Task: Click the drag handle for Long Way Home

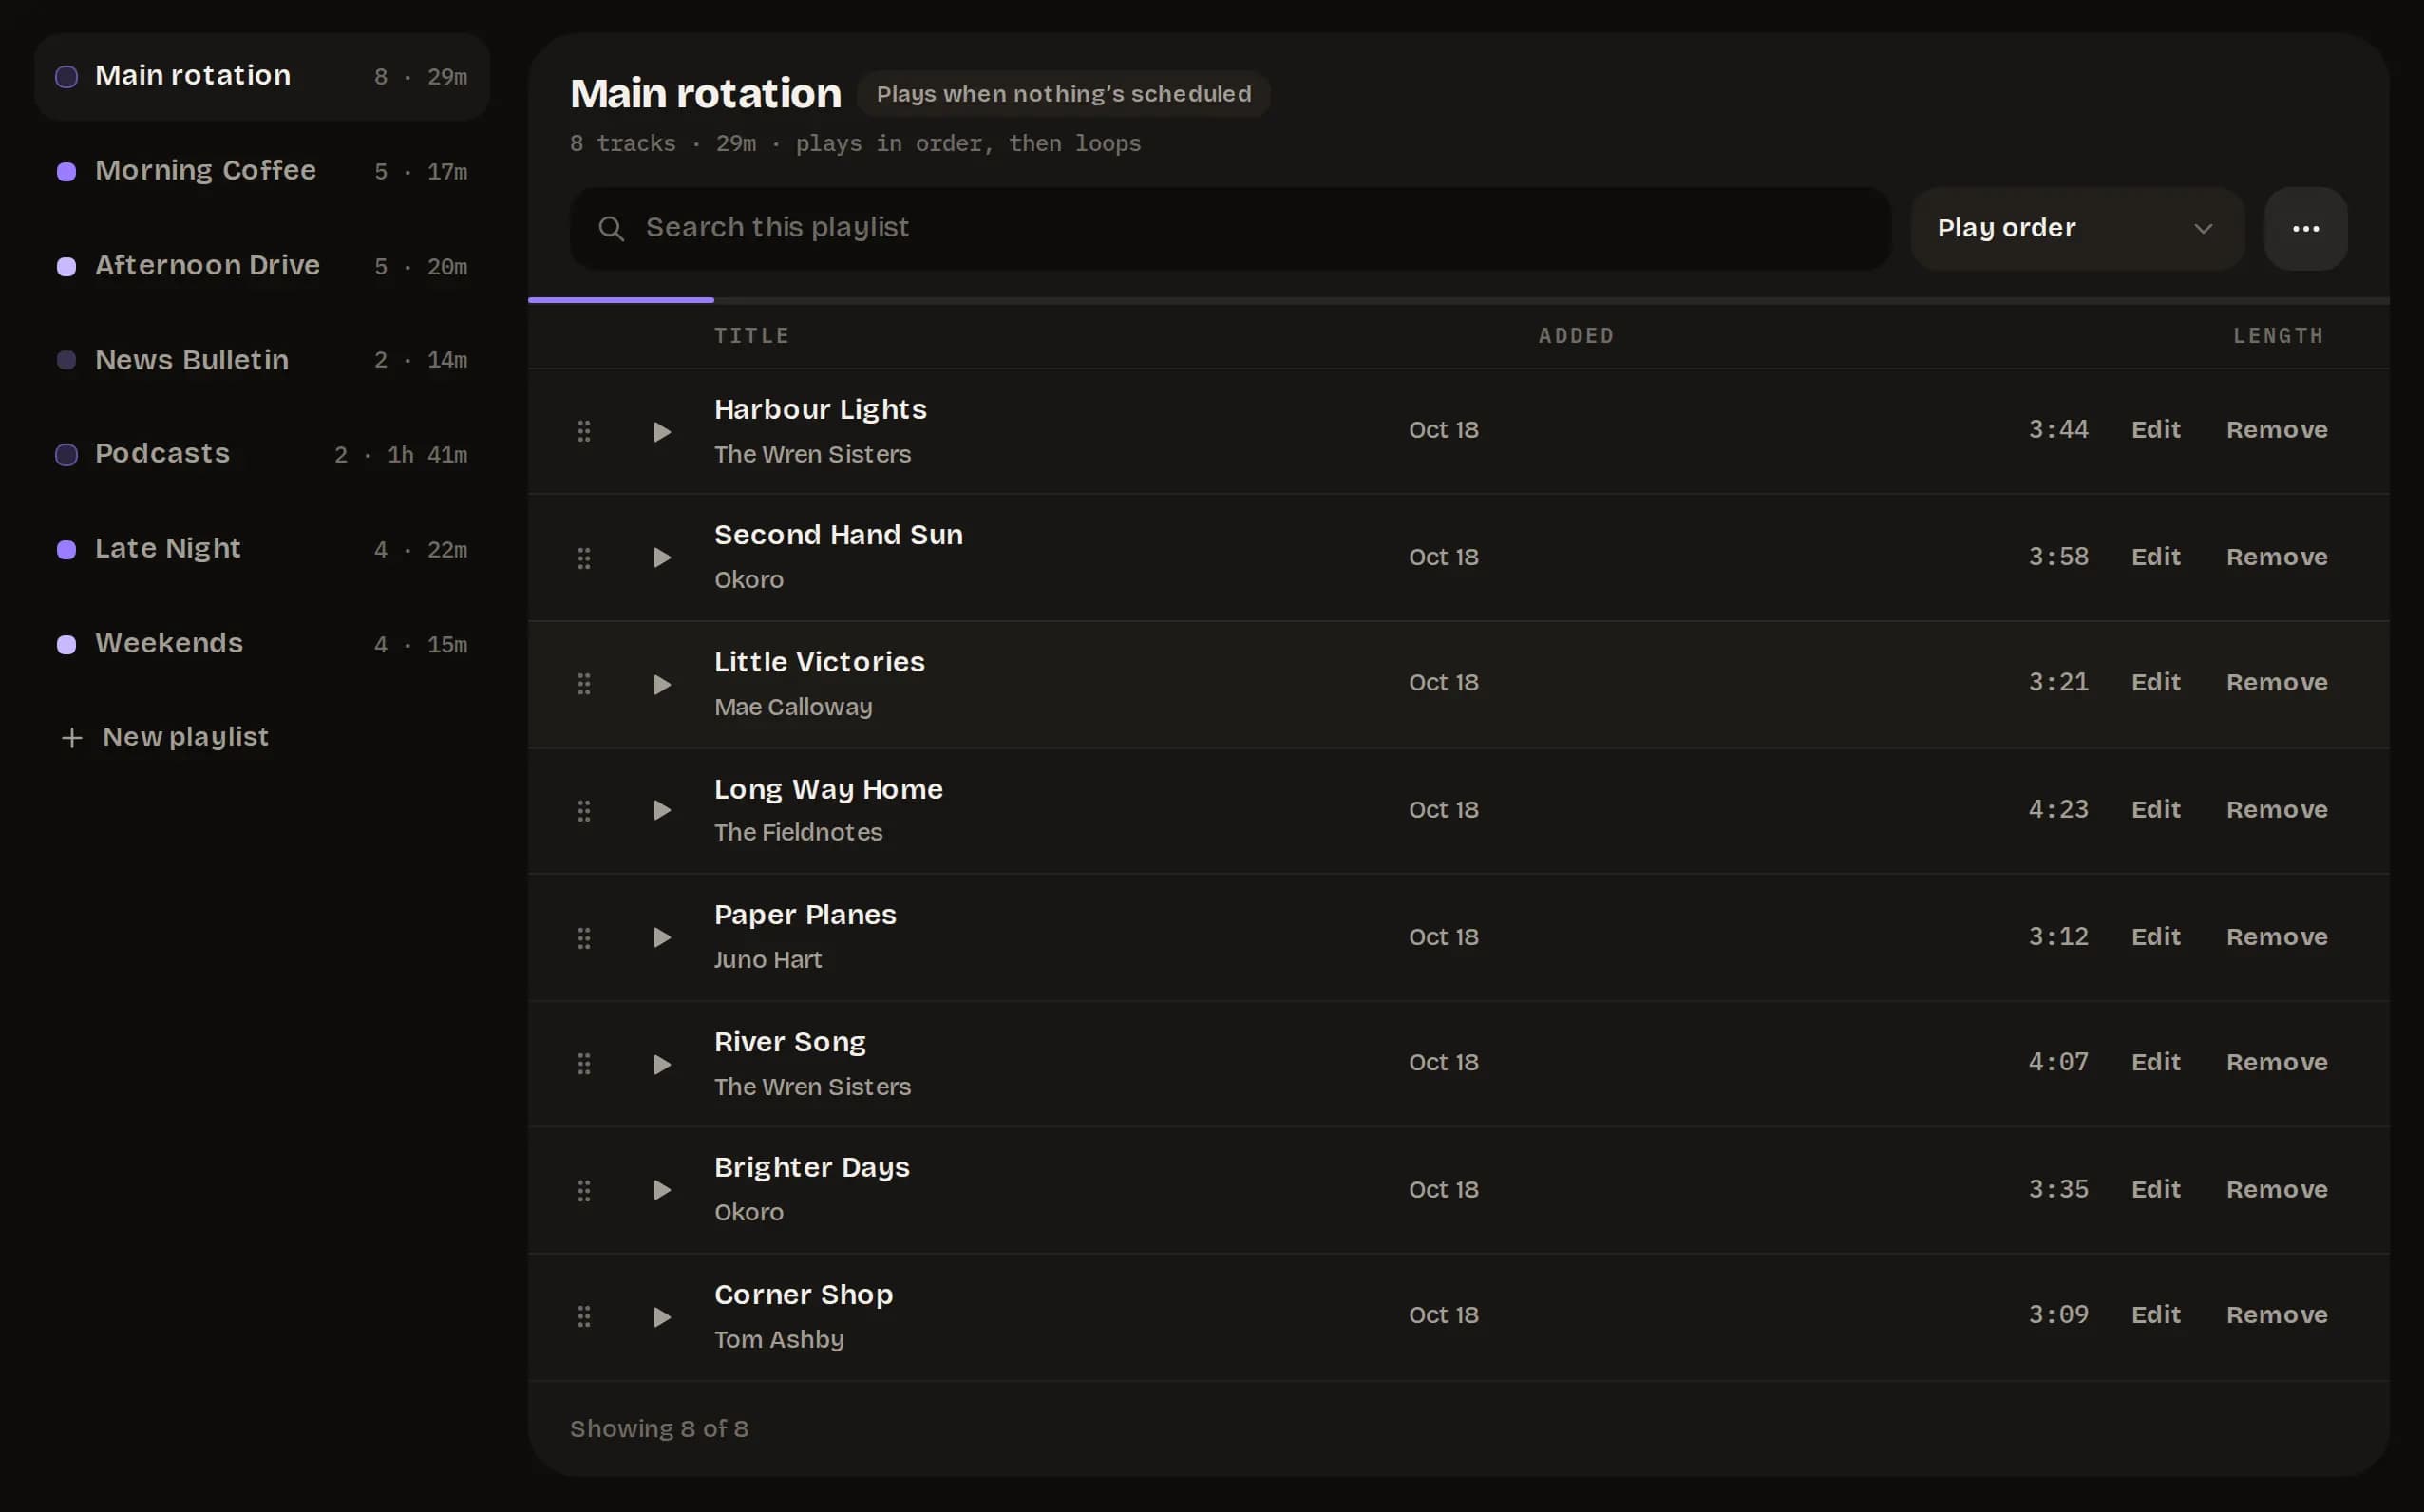Action: coord(584,811)
